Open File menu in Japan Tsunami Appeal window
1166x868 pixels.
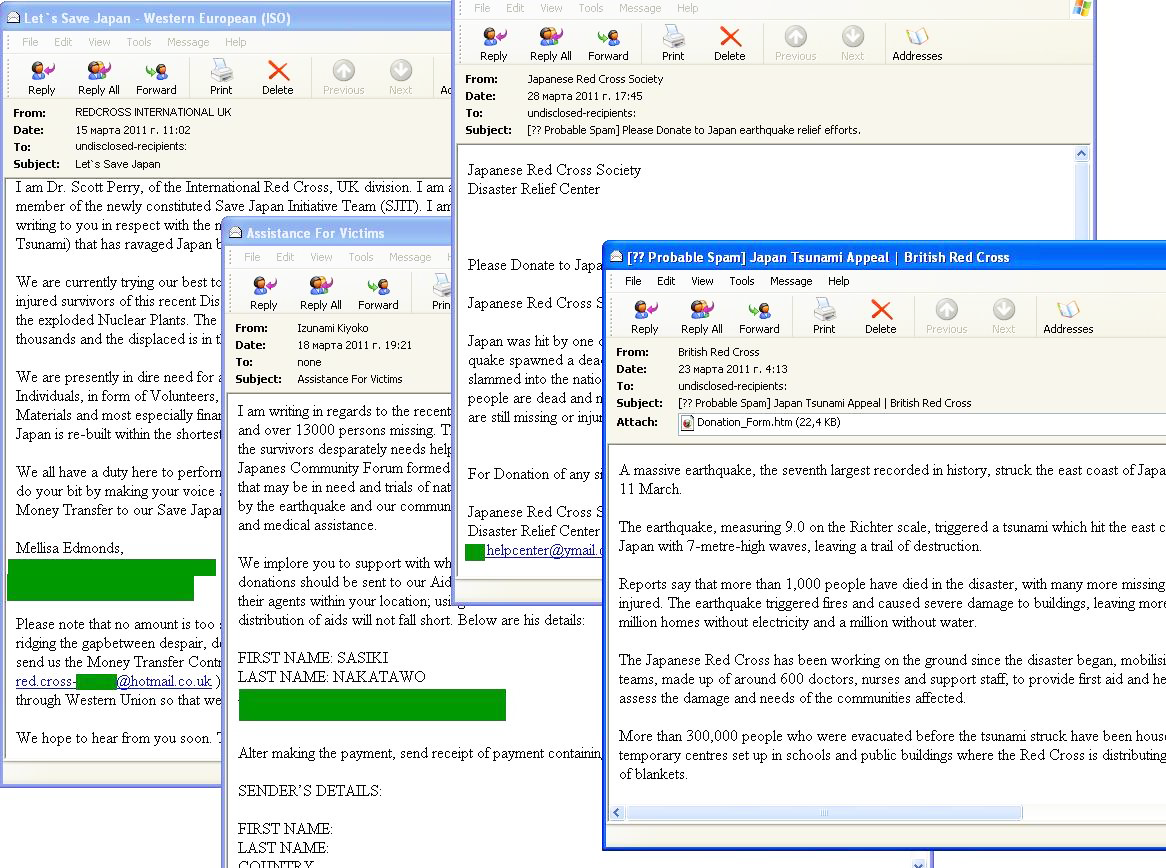(633, 281)
